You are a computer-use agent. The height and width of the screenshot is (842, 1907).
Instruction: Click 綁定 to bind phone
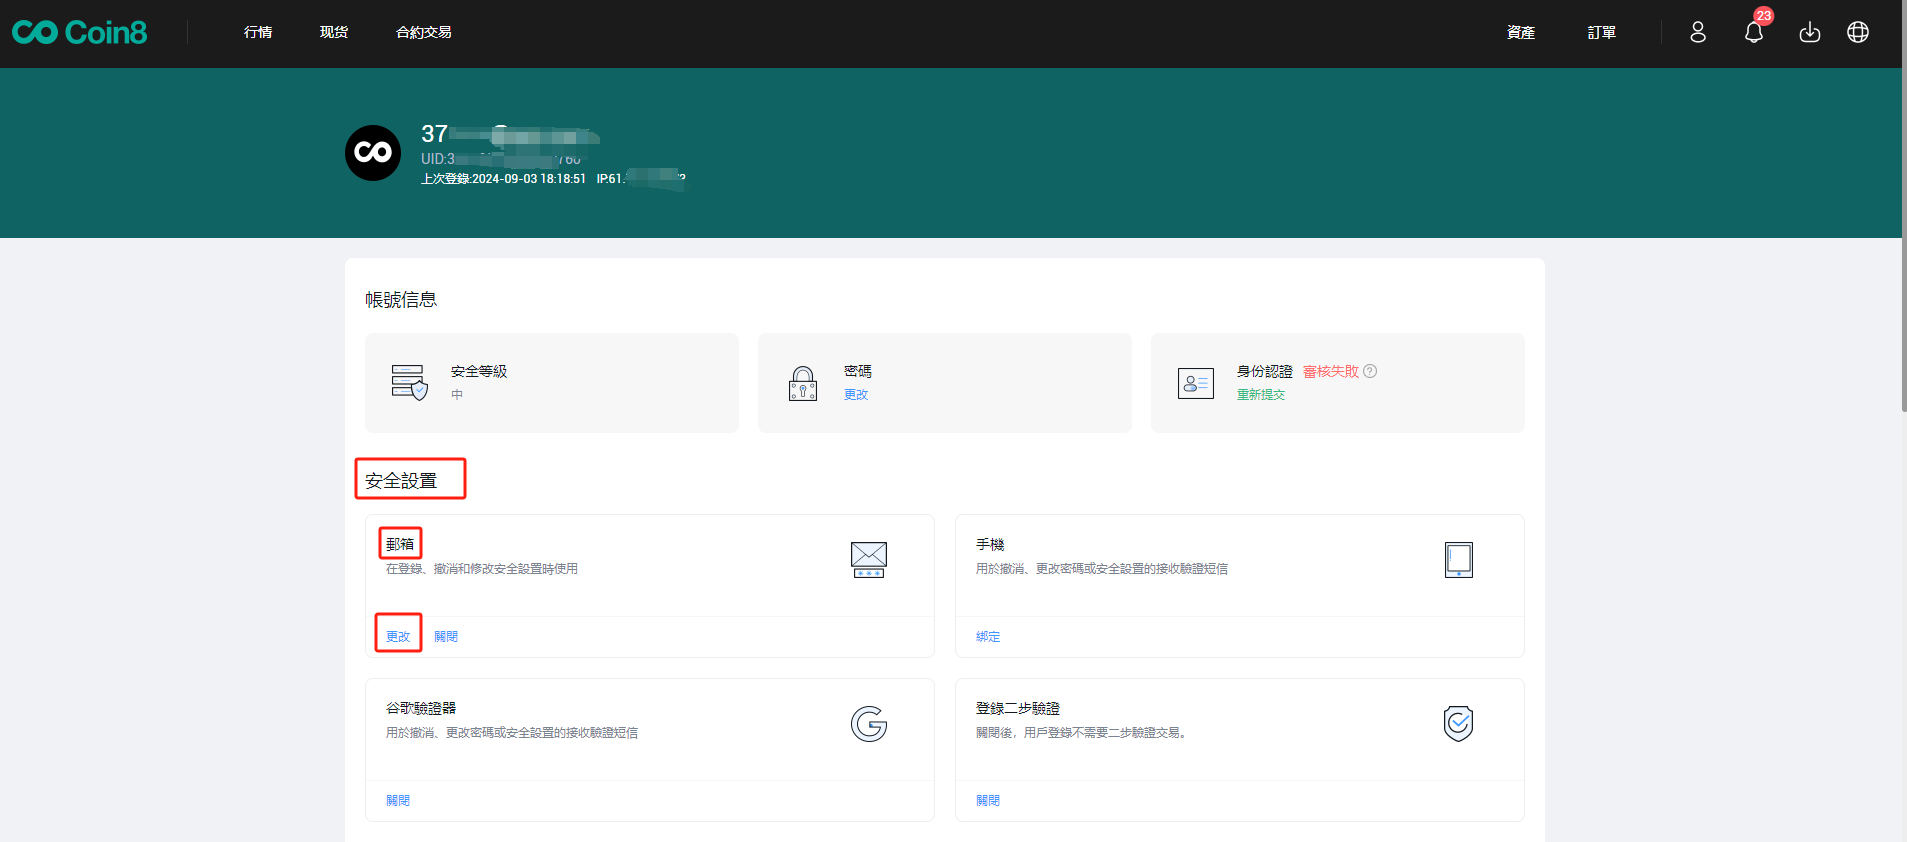(x=988, y=636)
